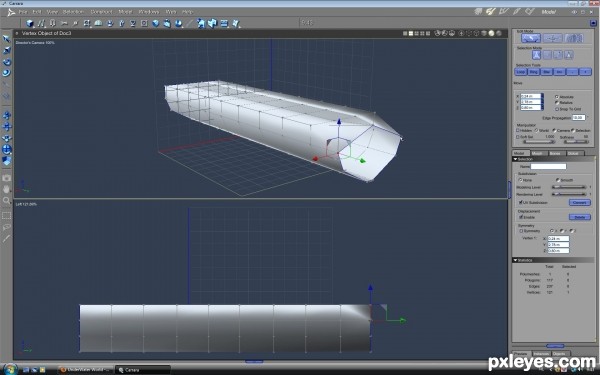Click the Vertex 1 X coordinate field
600x375 pixels.
(558, 238)
